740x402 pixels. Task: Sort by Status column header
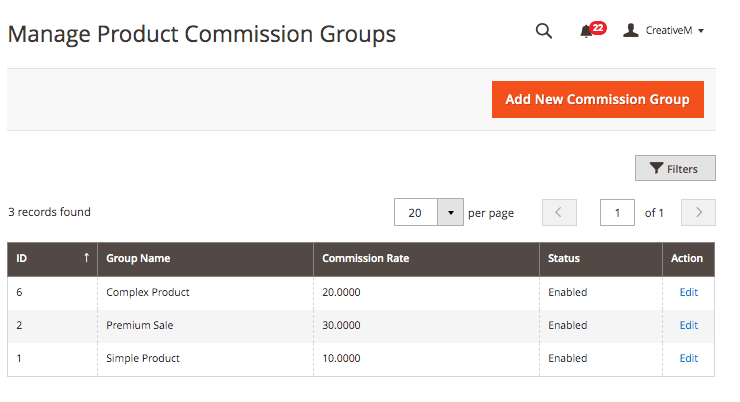[x=564, y=258]
